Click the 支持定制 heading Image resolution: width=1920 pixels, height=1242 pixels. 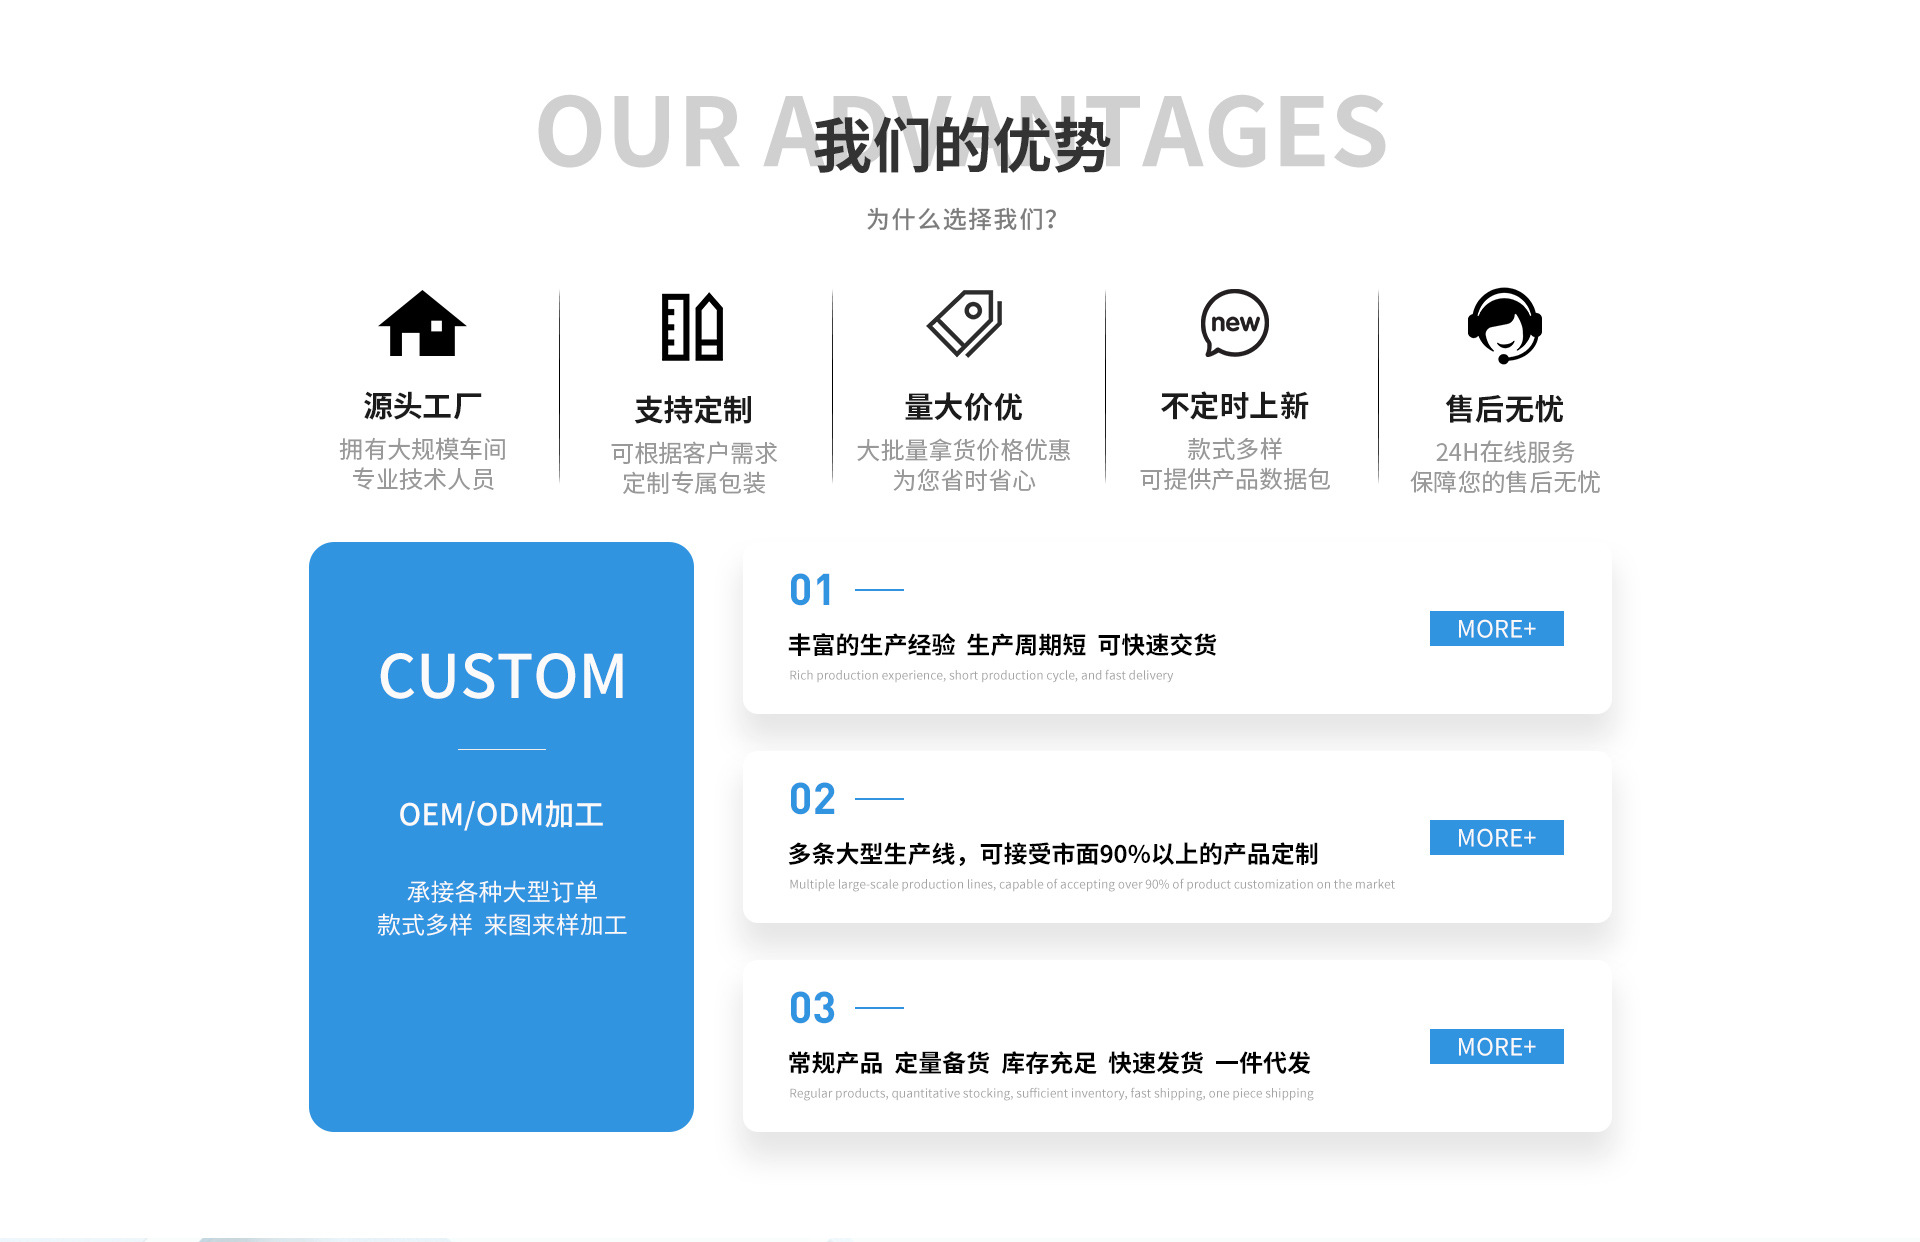tap(693, 410)
